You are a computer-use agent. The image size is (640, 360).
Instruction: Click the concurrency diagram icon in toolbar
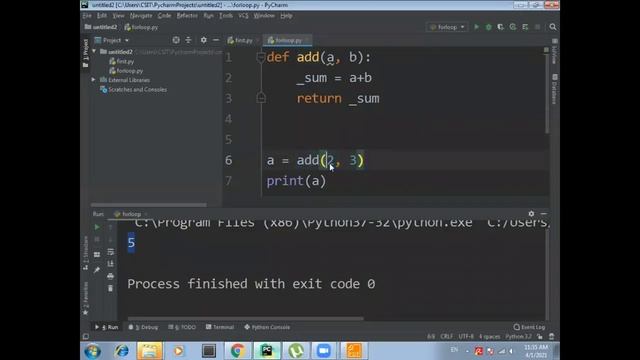coord(525,27)
